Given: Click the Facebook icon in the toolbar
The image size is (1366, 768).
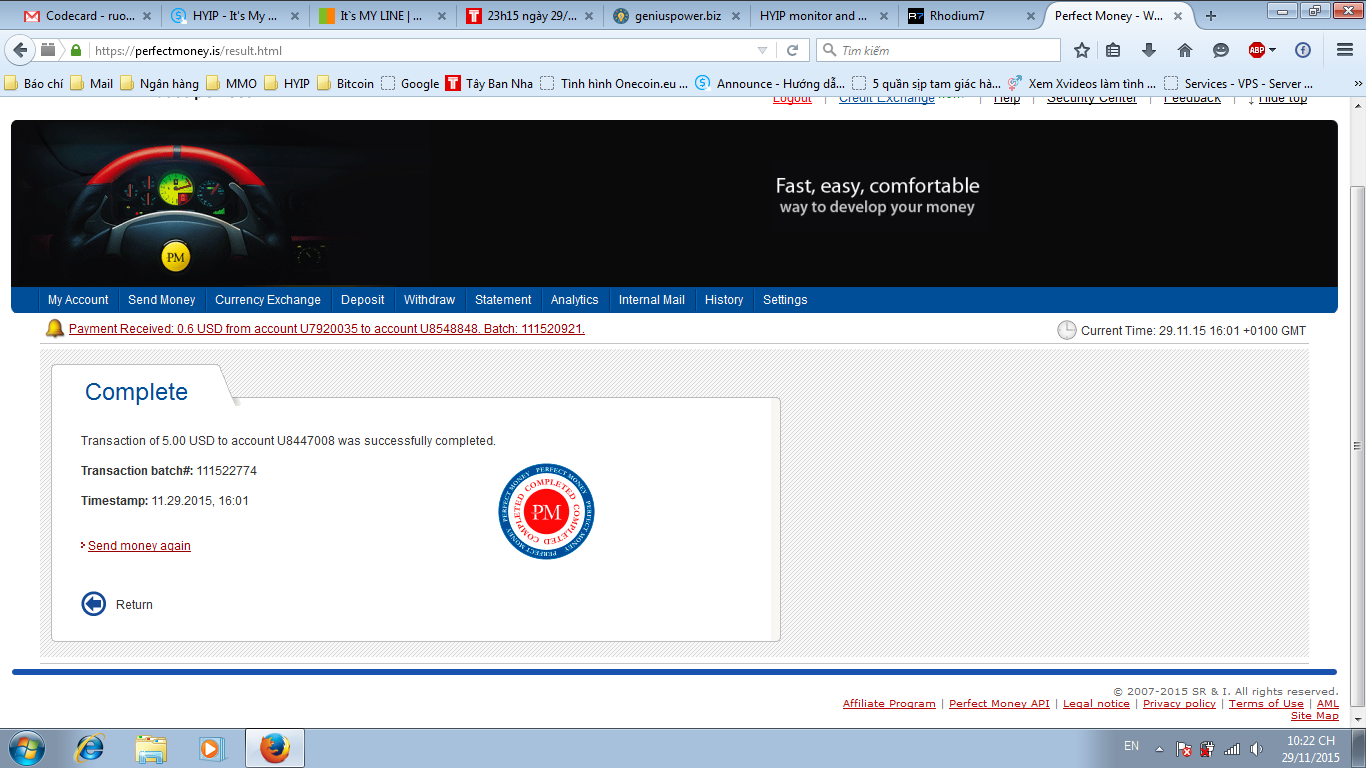Looking at the screenshot, I should (1303, 50).
